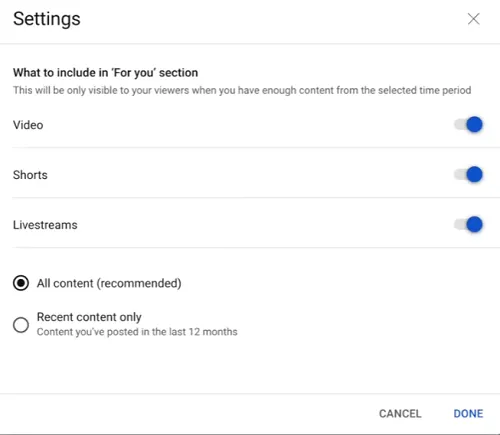The height and width of the screenshot is (435, 500).
Task: Switch off the Livestreams toggle
Action: tap(468, 224)
